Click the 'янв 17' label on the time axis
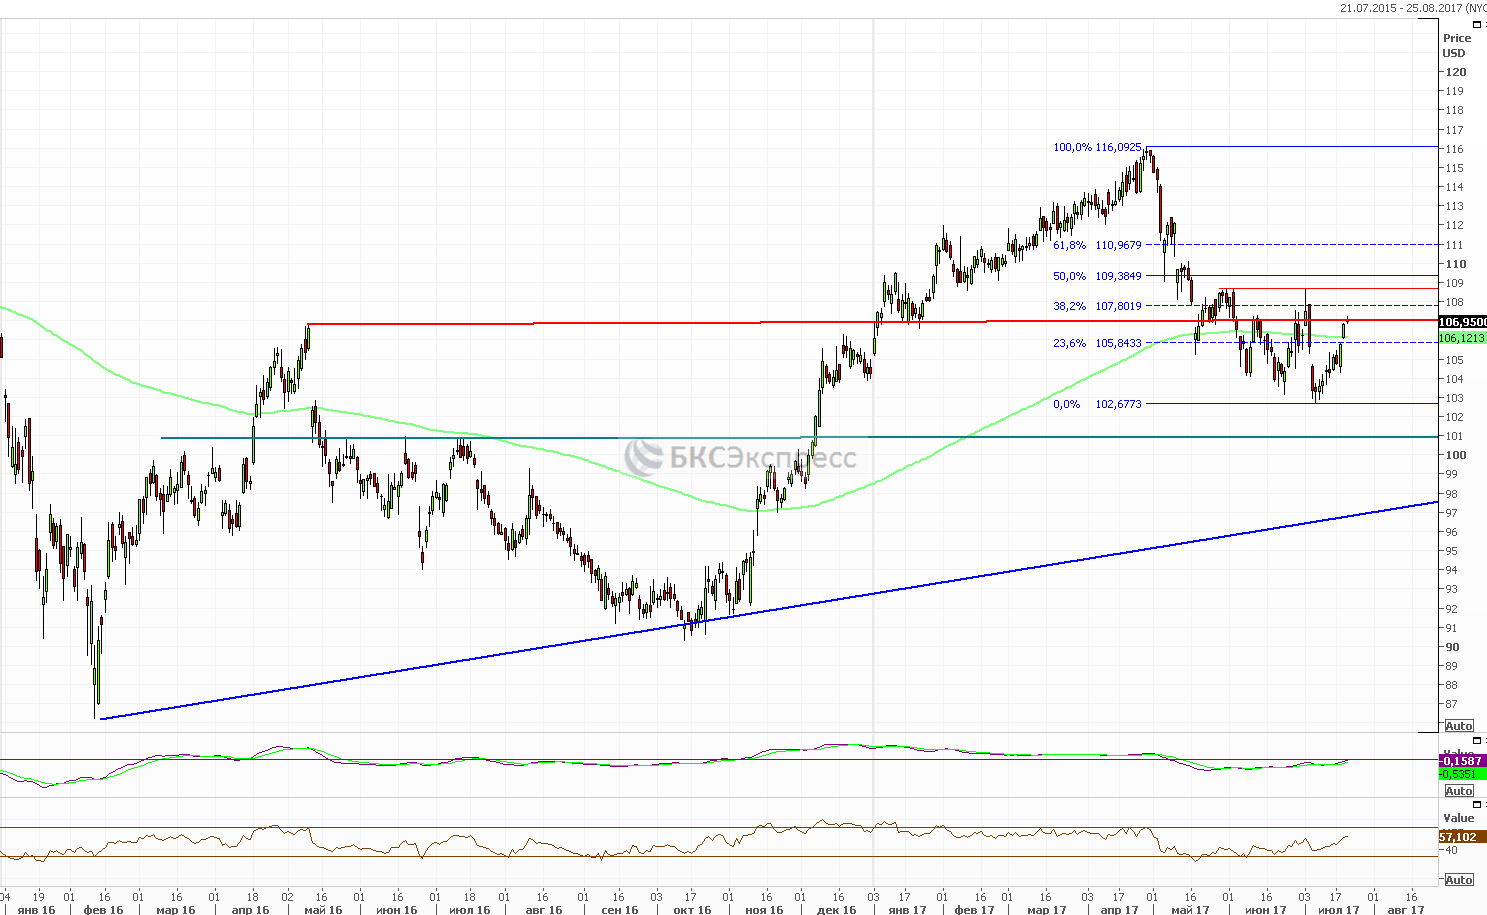Screen dimensions: 1487x915 pos(906,909)
